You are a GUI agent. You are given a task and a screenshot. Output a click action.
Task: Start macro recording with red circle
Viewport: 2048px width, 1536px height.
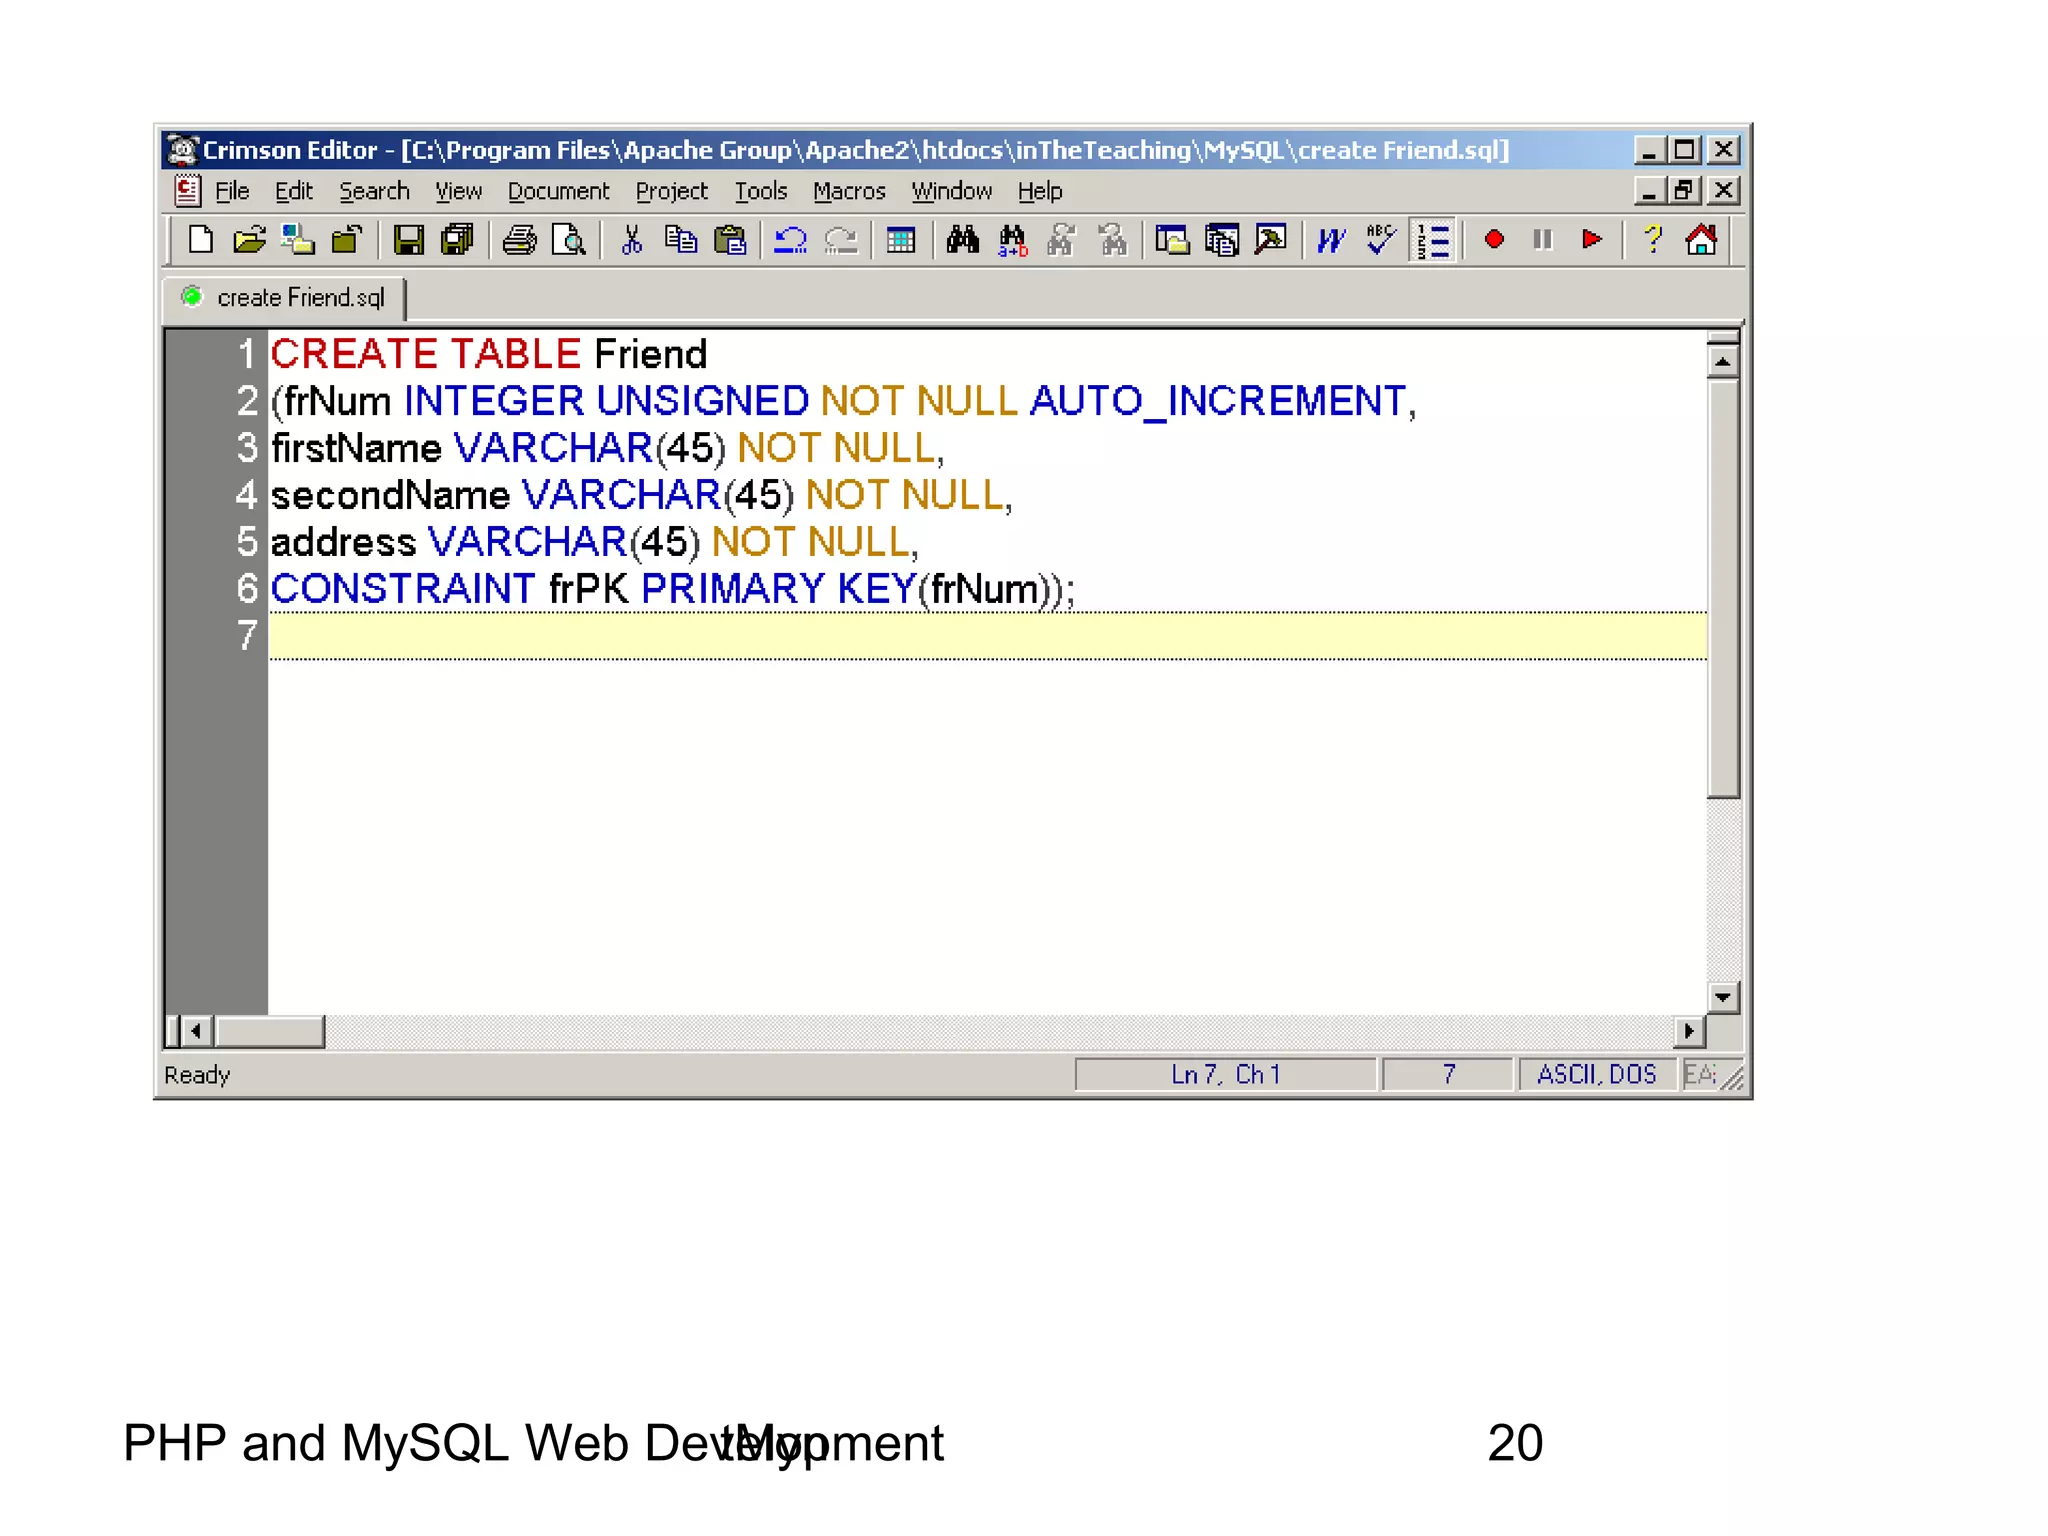click(x=1494, y=240)
